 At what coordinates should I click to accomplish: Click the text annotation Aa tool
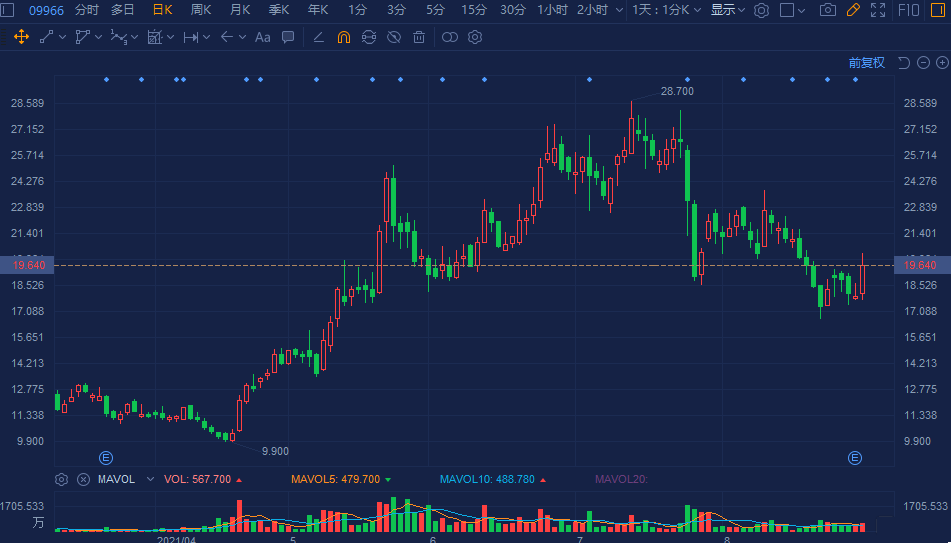pyautogui.click(x=263, y=37)
